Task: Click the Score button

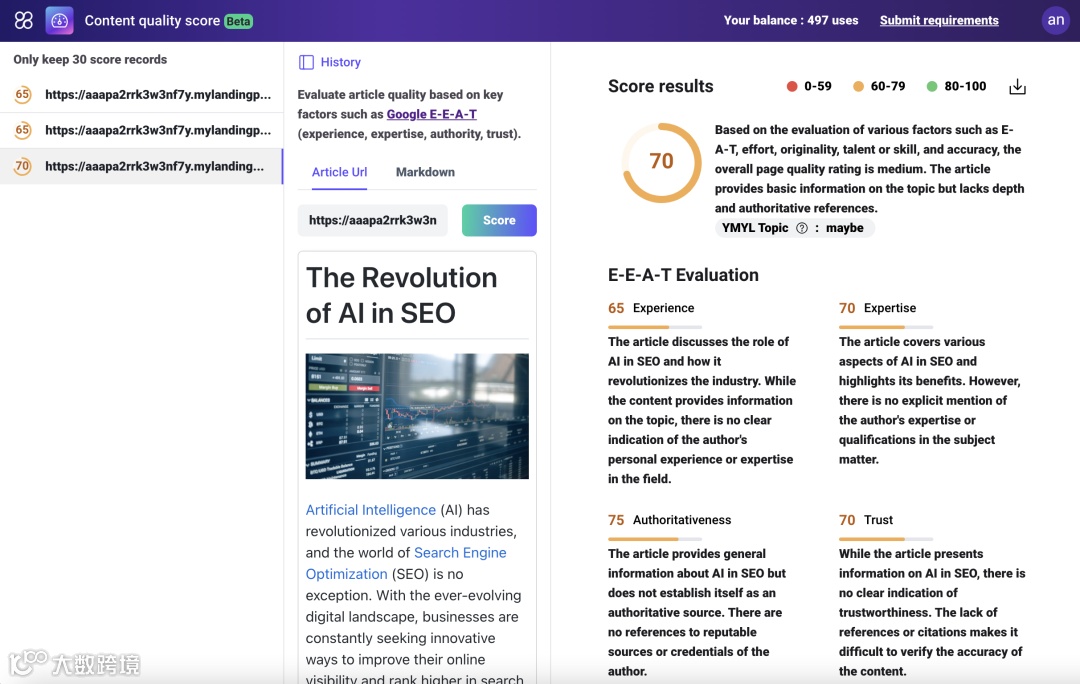Action: [x=499, y=220]
